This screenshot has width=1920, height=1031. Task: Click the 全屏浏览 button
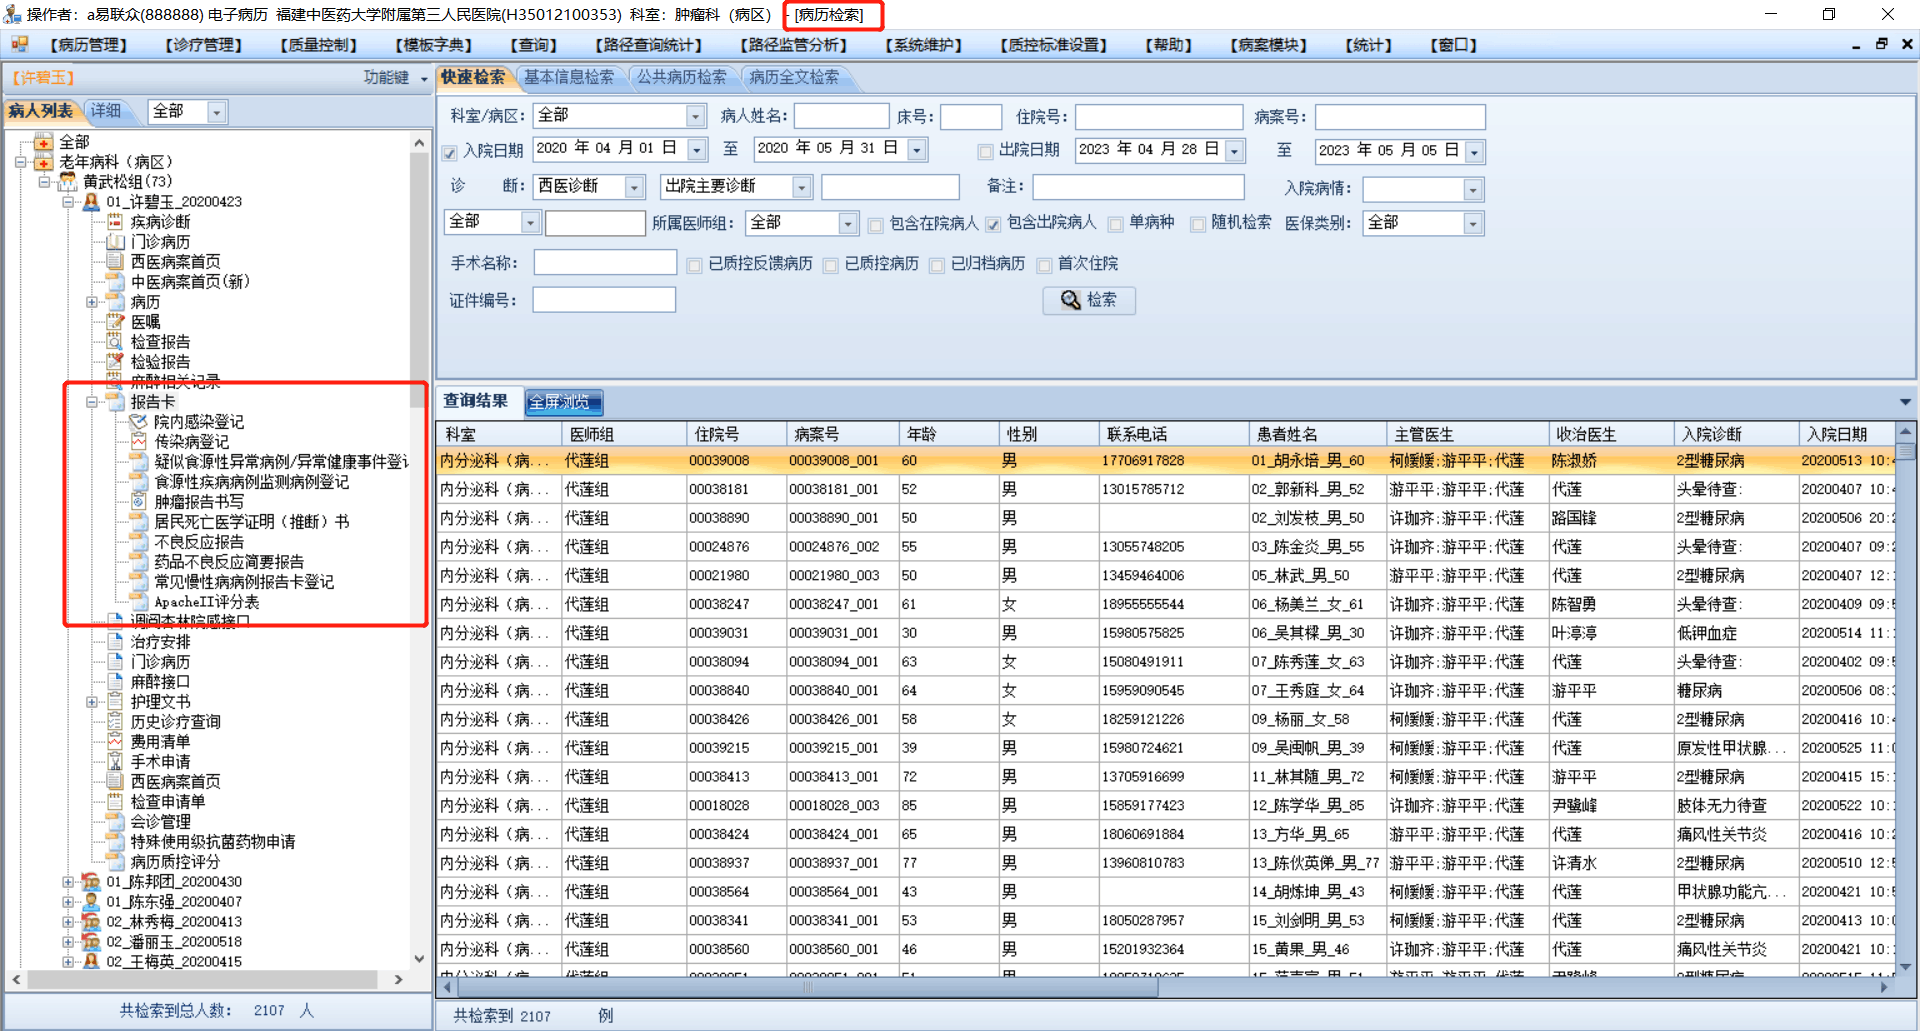click(x=563, y=402)
